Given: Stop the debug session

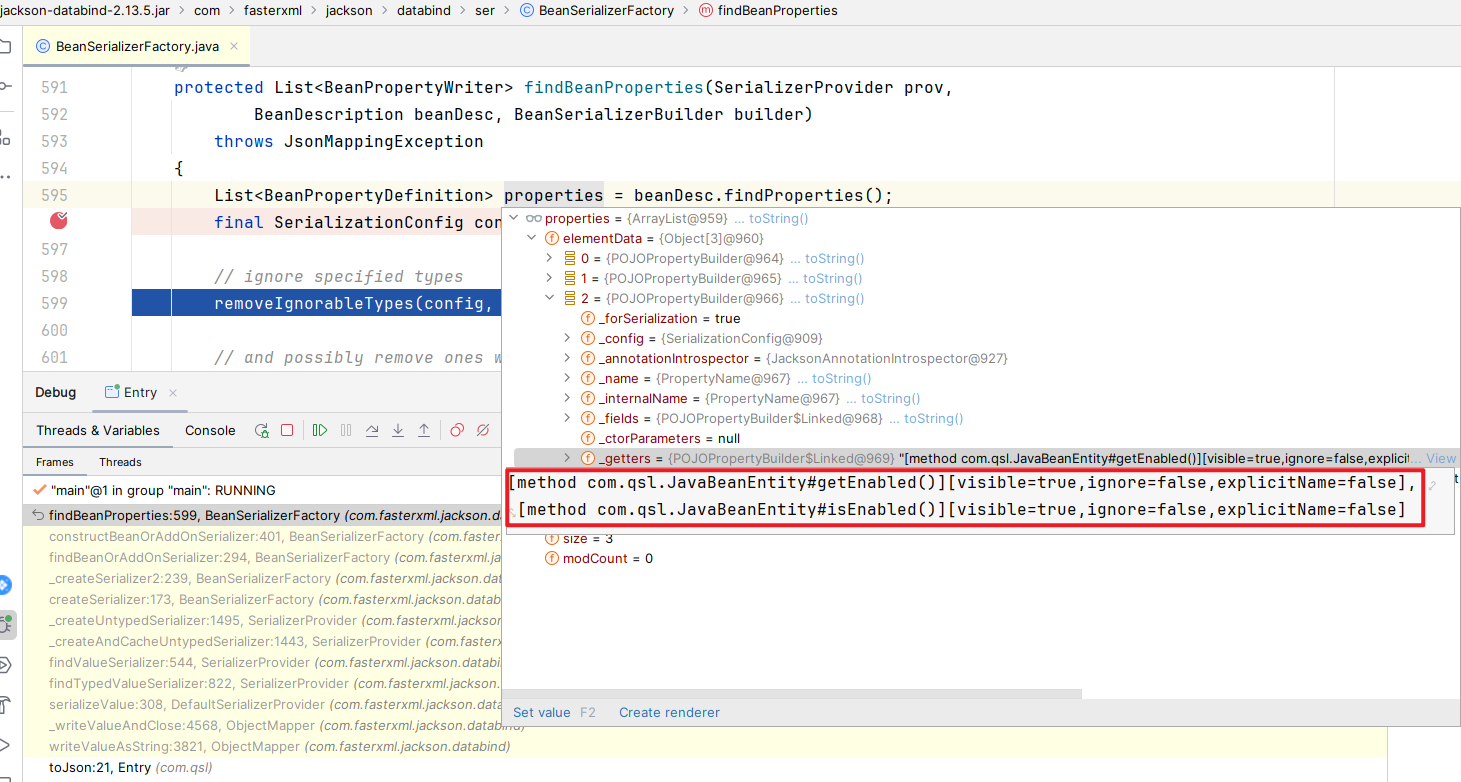Looking at the screenshot, I should pos(287,430).
